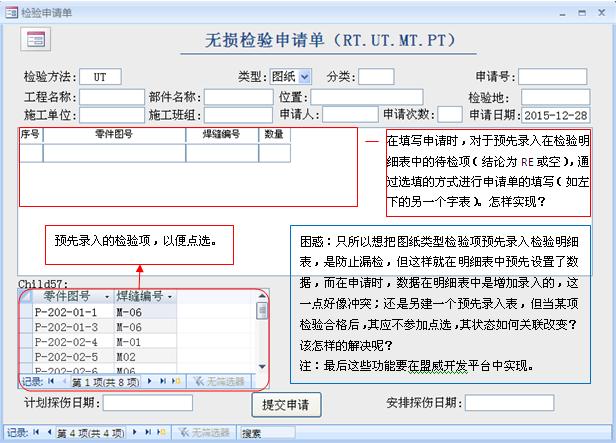Go to next record in Child57 subform
This screenshot has height=443, width=616.
pos(150,381)
